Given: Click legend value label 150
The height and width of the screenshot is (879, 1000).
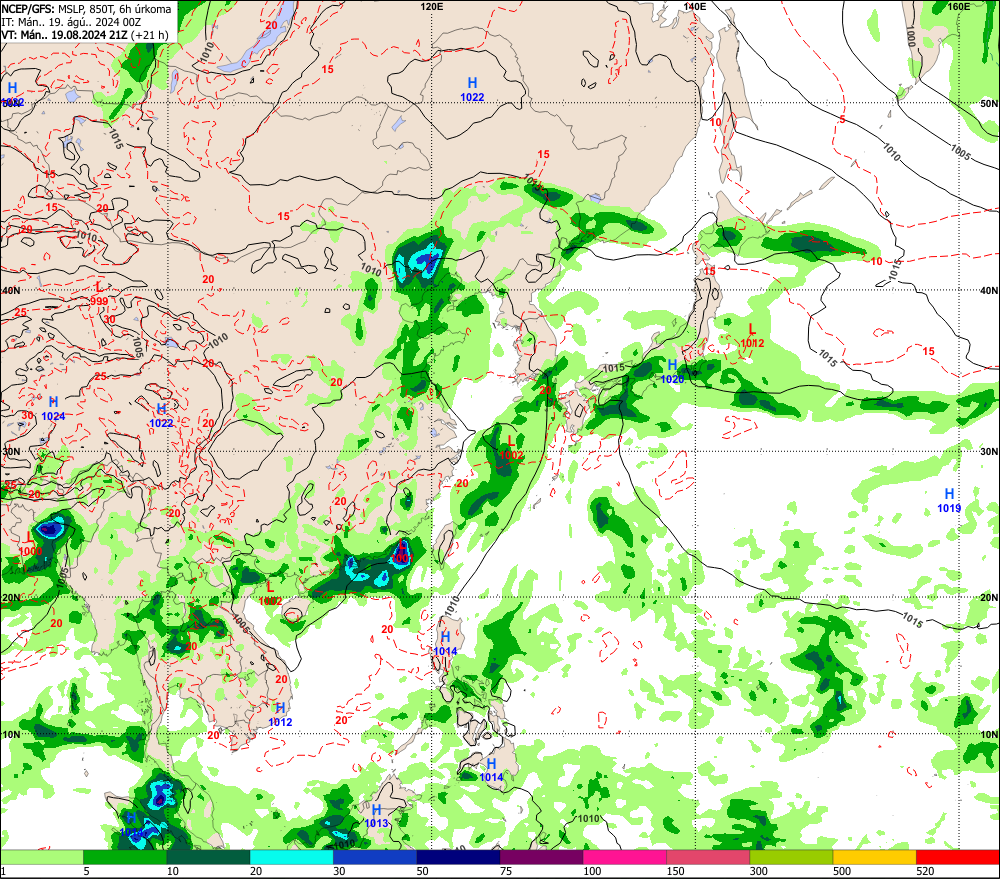Looking at the screenshot, I should click(675, 871).
